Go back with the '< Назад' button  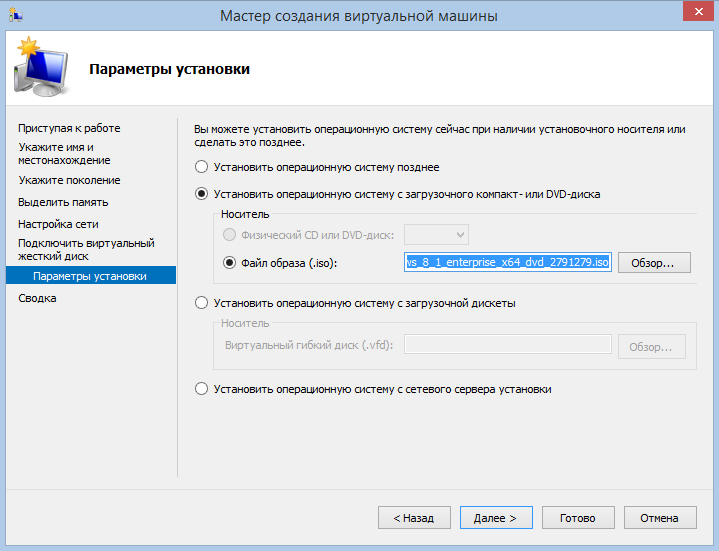413,518
